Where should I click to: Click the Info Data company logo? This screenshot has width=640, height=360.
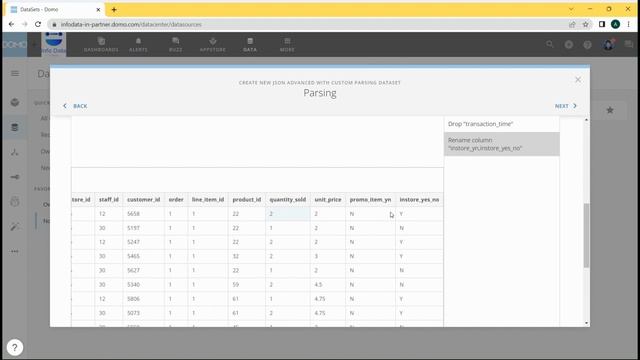tap(54, 44)
